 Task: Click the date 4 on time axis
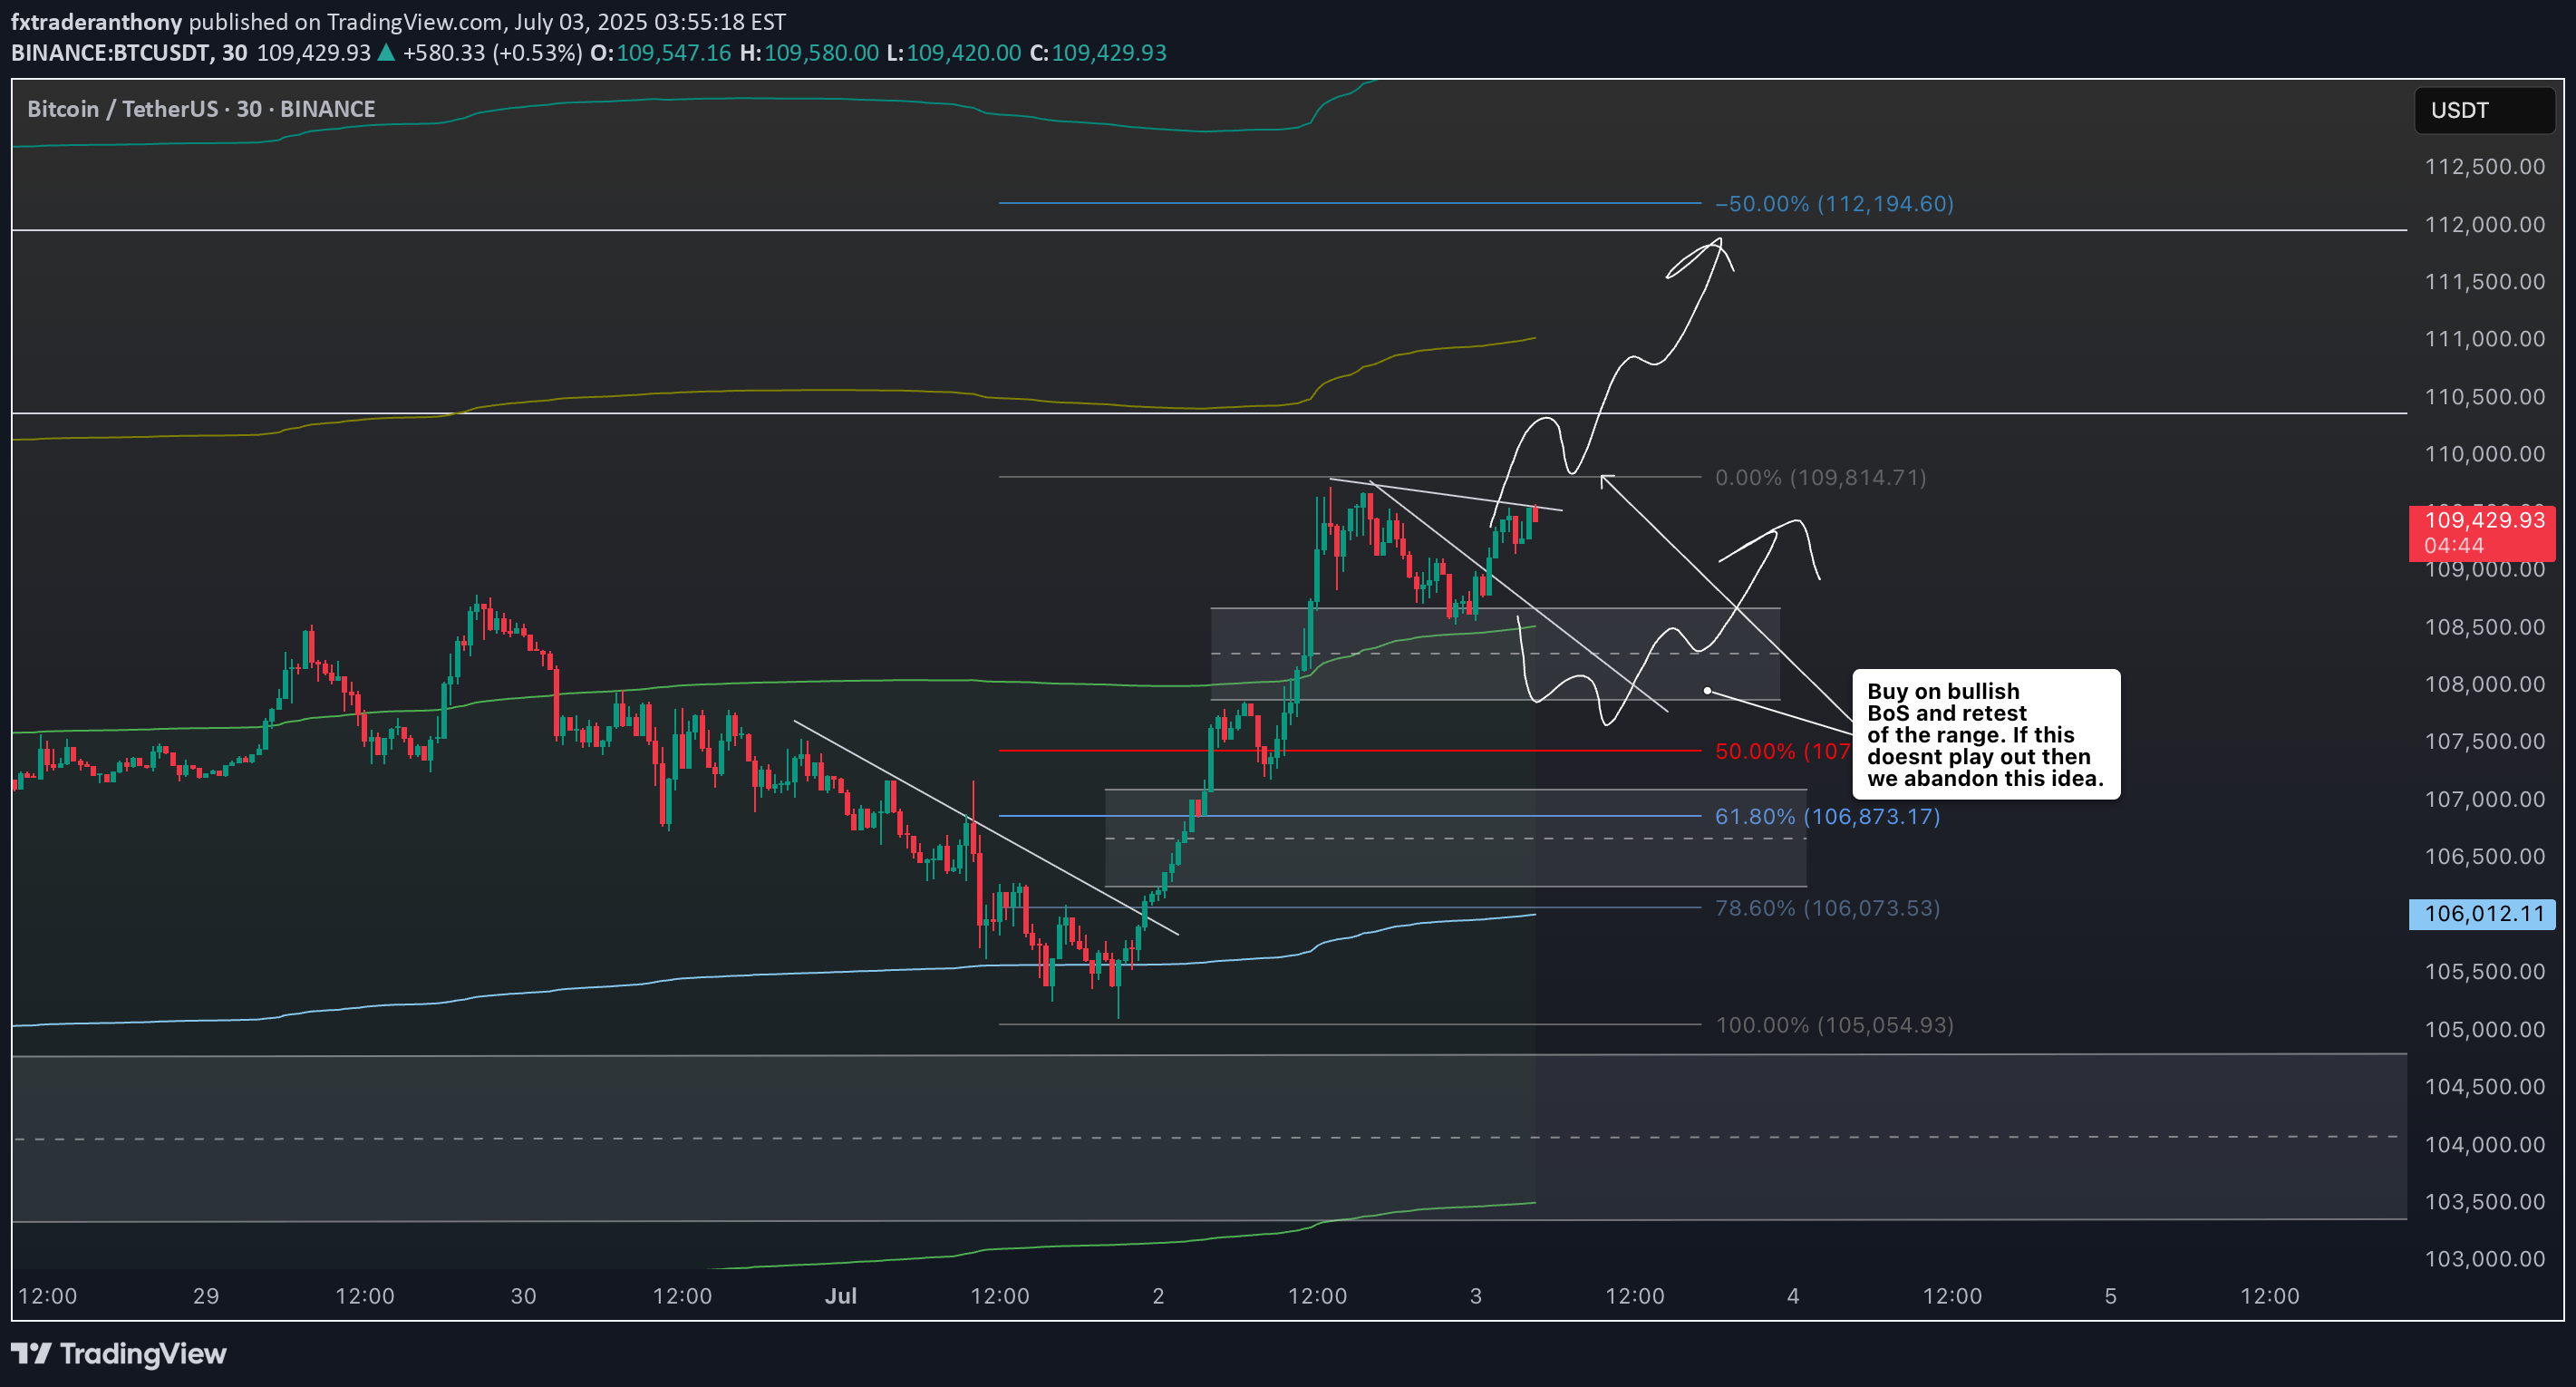pyautogui.click(x=1793, y=1296)
